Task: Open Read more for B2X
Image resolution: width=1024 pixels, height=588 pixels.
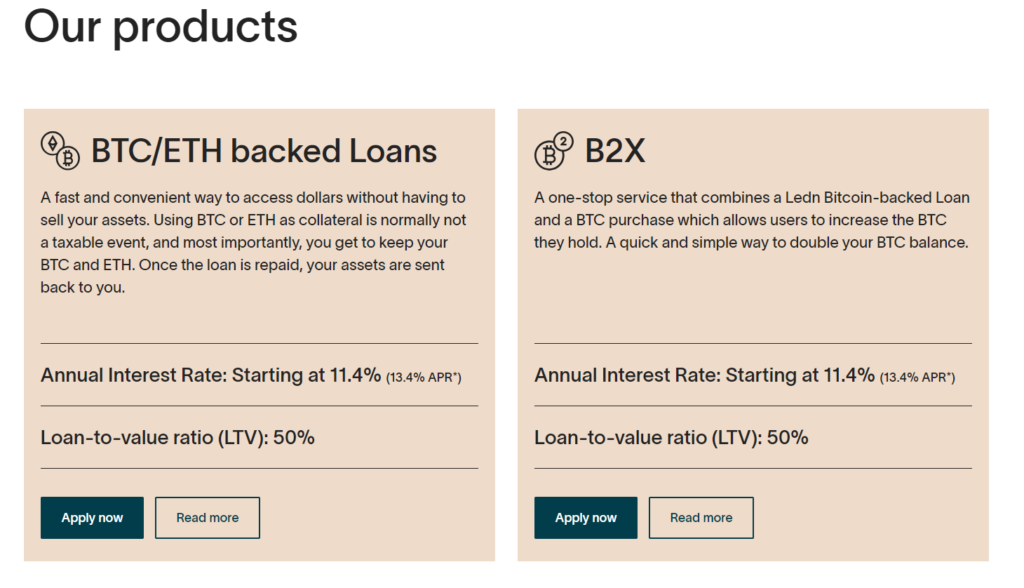Action: click(x=701, y=517)
